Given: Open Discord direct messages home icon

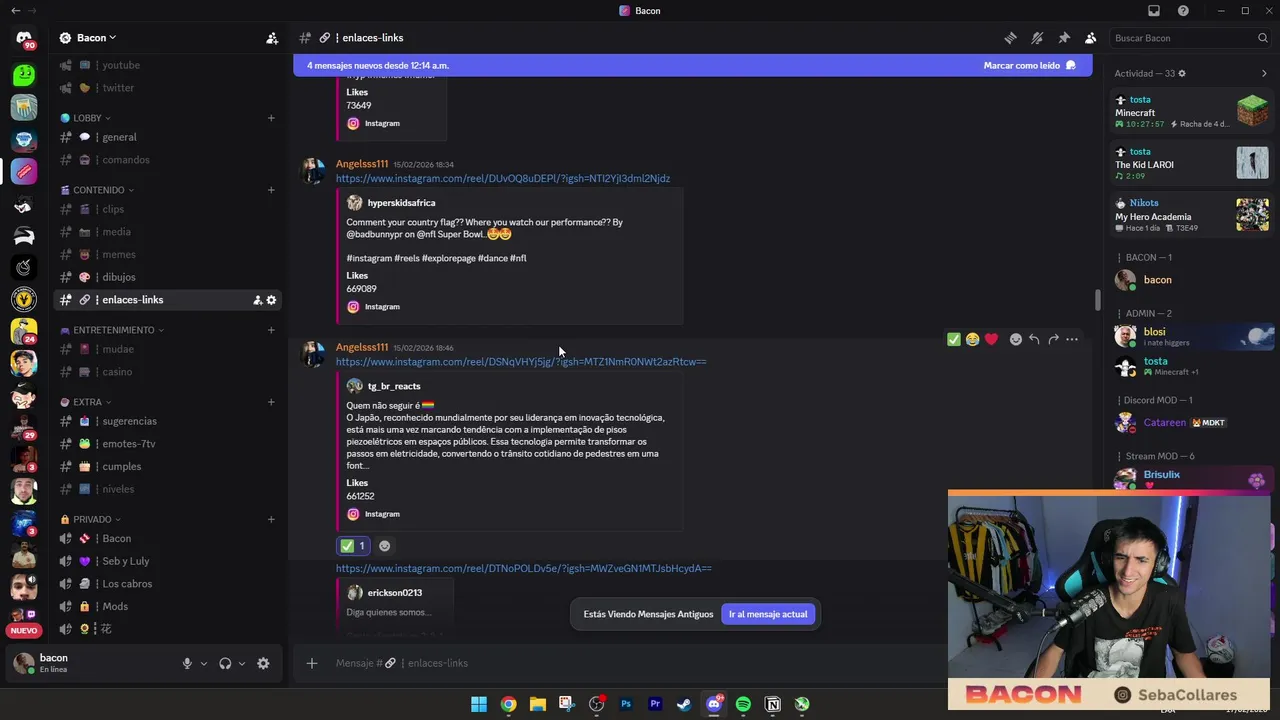Looking at the screenshot, I should (24, 38).
